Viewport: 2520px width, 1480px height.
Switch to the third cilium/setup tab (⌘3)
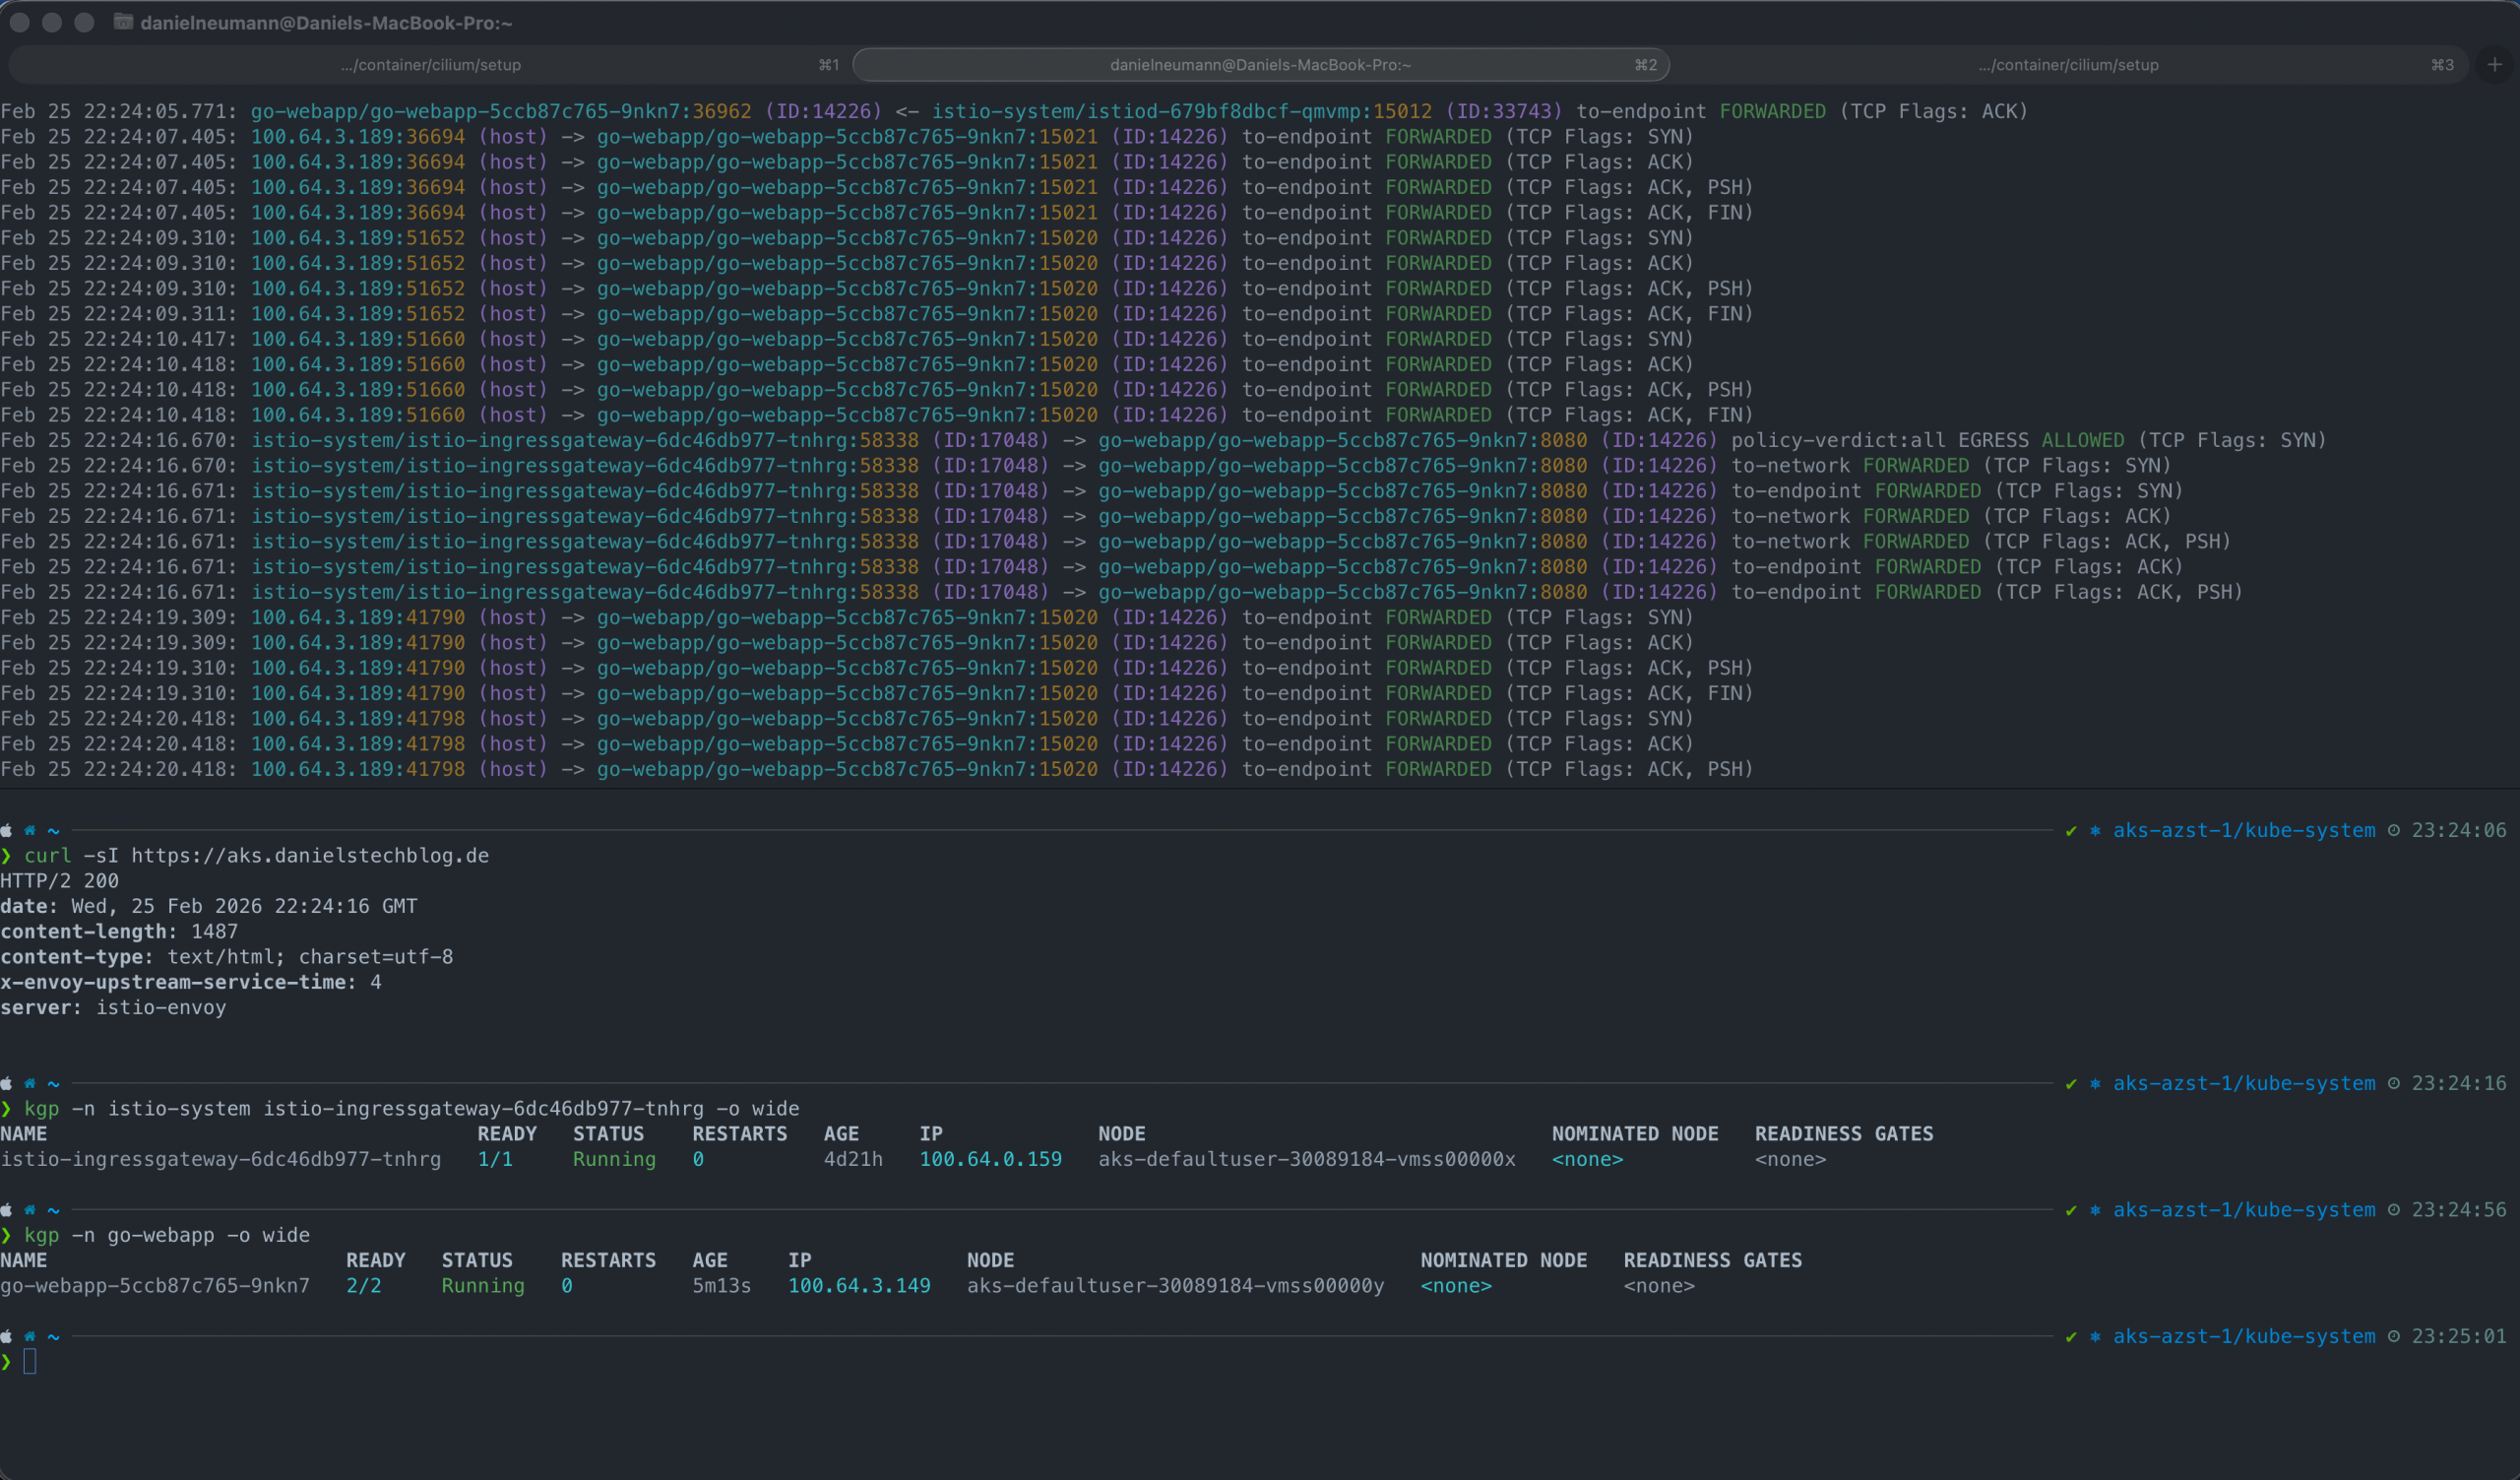coord(2068,65)
